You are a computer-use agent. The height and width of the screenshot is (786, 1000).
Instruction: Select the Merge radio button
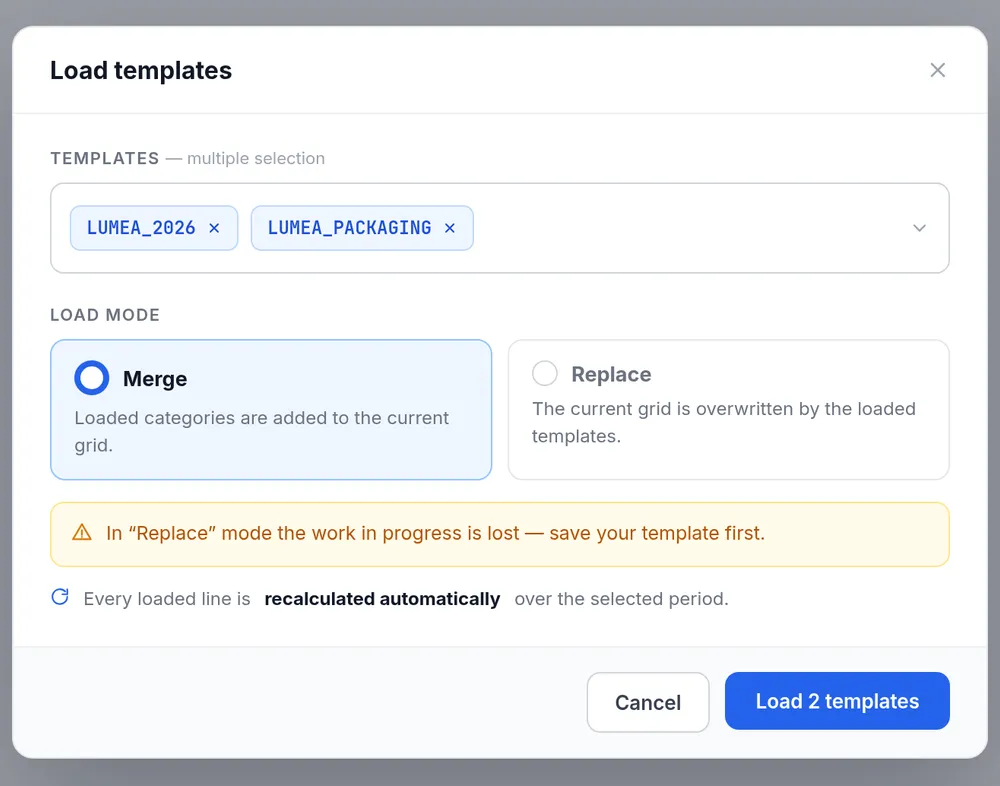(x=92, y=378)
